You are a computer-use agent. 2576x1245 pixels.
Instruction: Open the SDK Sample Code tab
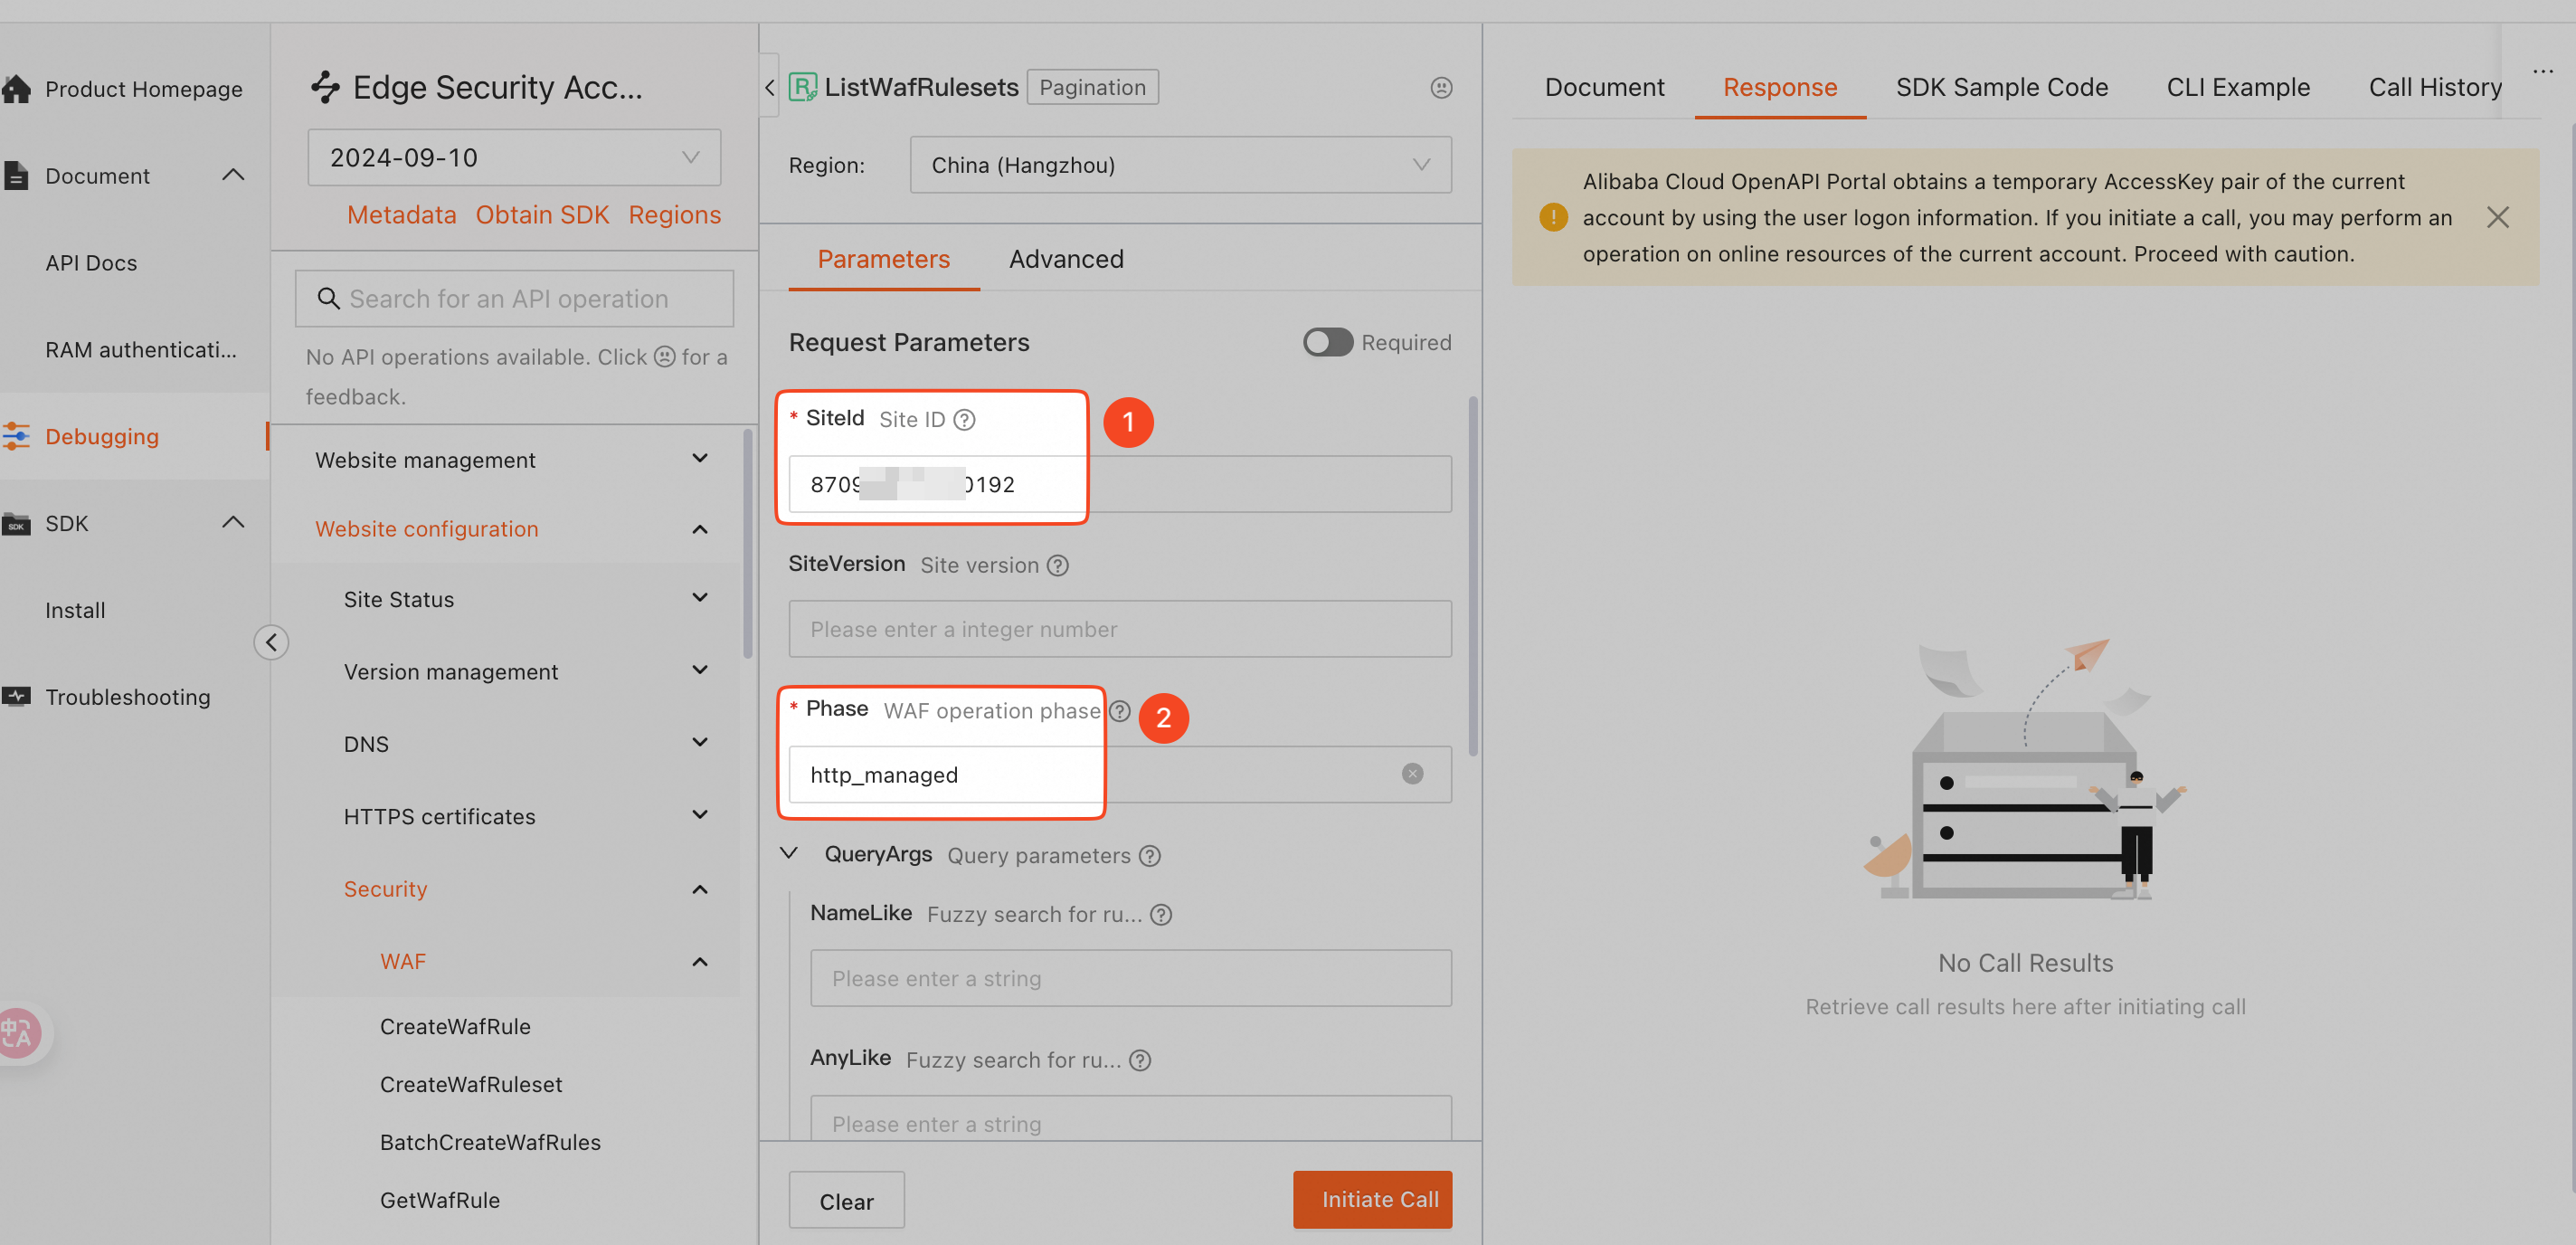tap(2002, 88)
